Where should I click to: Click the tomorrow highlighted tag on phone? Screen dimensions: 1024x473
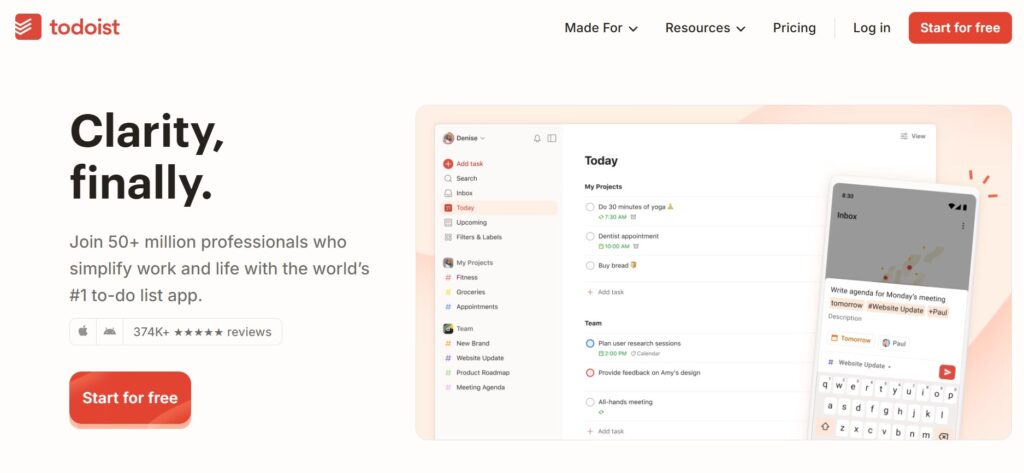(x=846, y=305)
